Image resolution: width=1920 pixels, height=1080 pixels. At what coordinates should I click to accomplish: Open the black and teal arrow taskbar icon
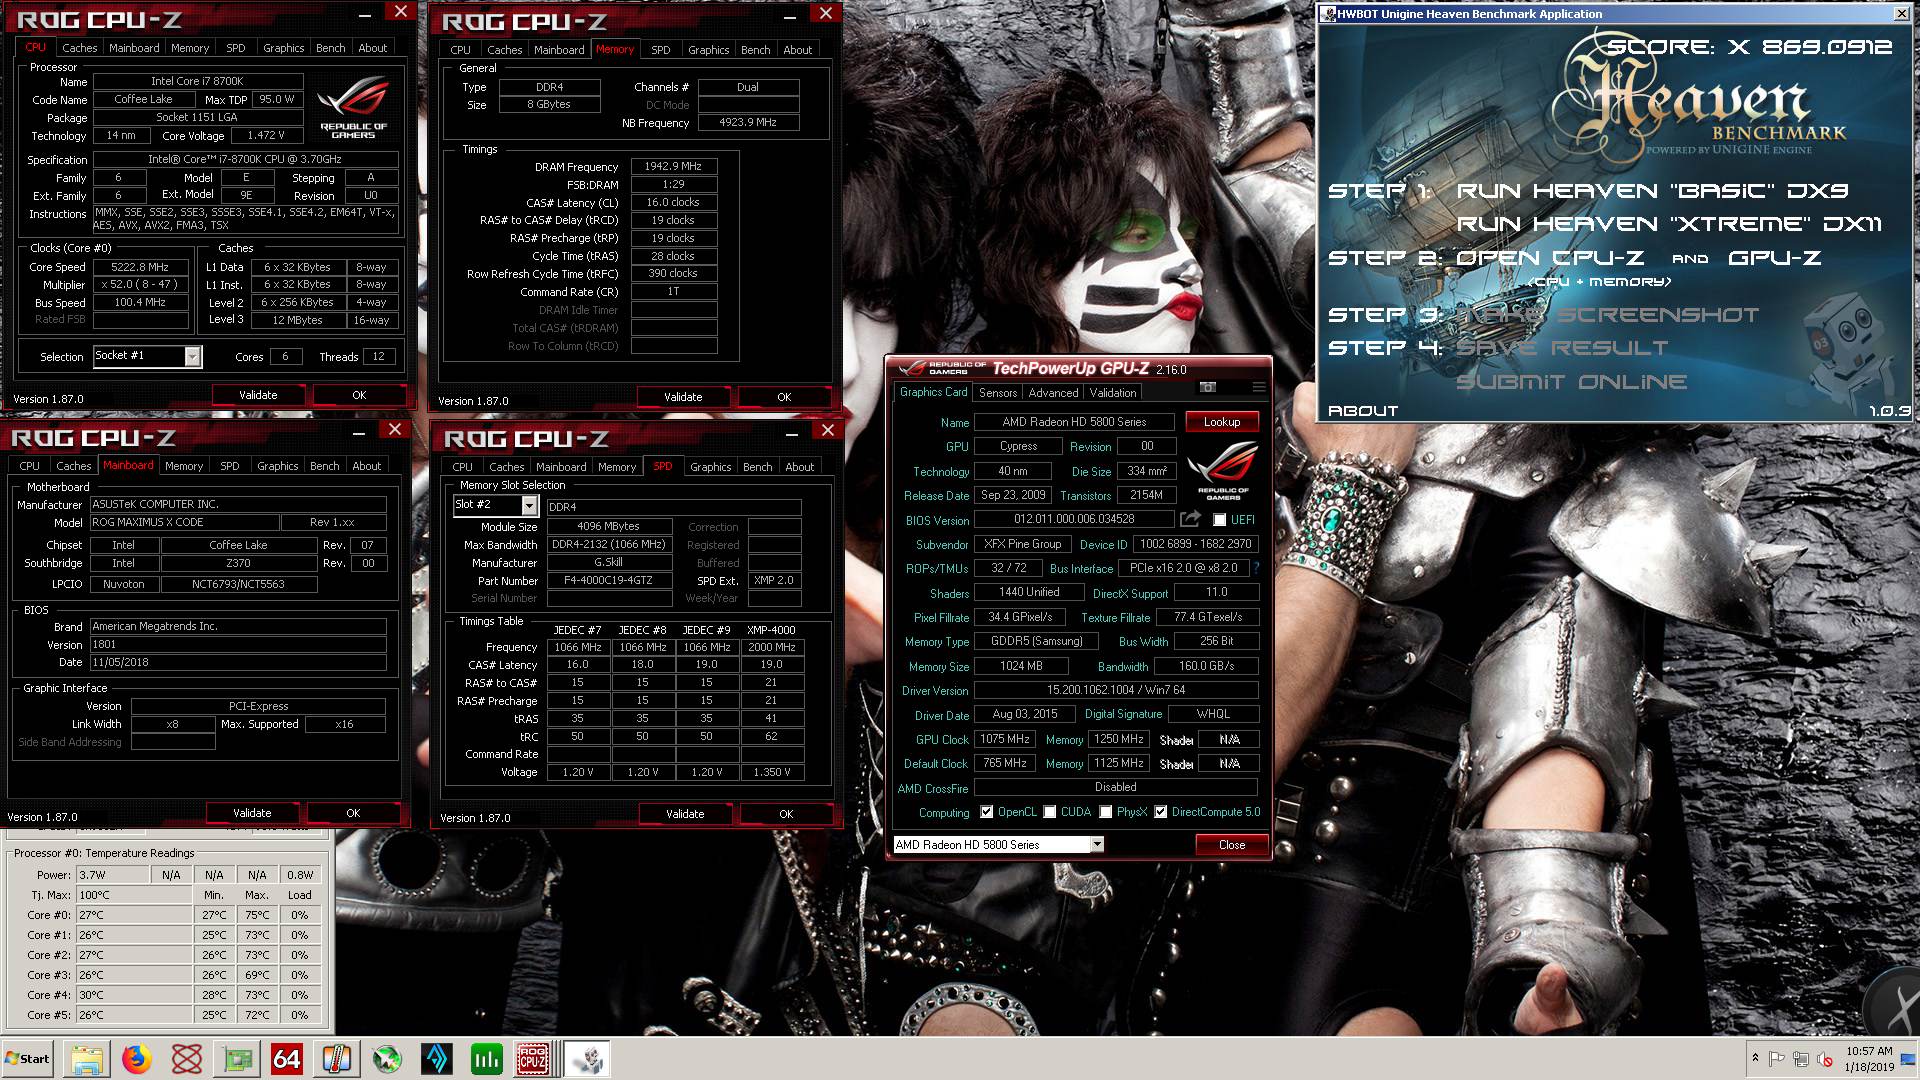[x=437, y=1058]
